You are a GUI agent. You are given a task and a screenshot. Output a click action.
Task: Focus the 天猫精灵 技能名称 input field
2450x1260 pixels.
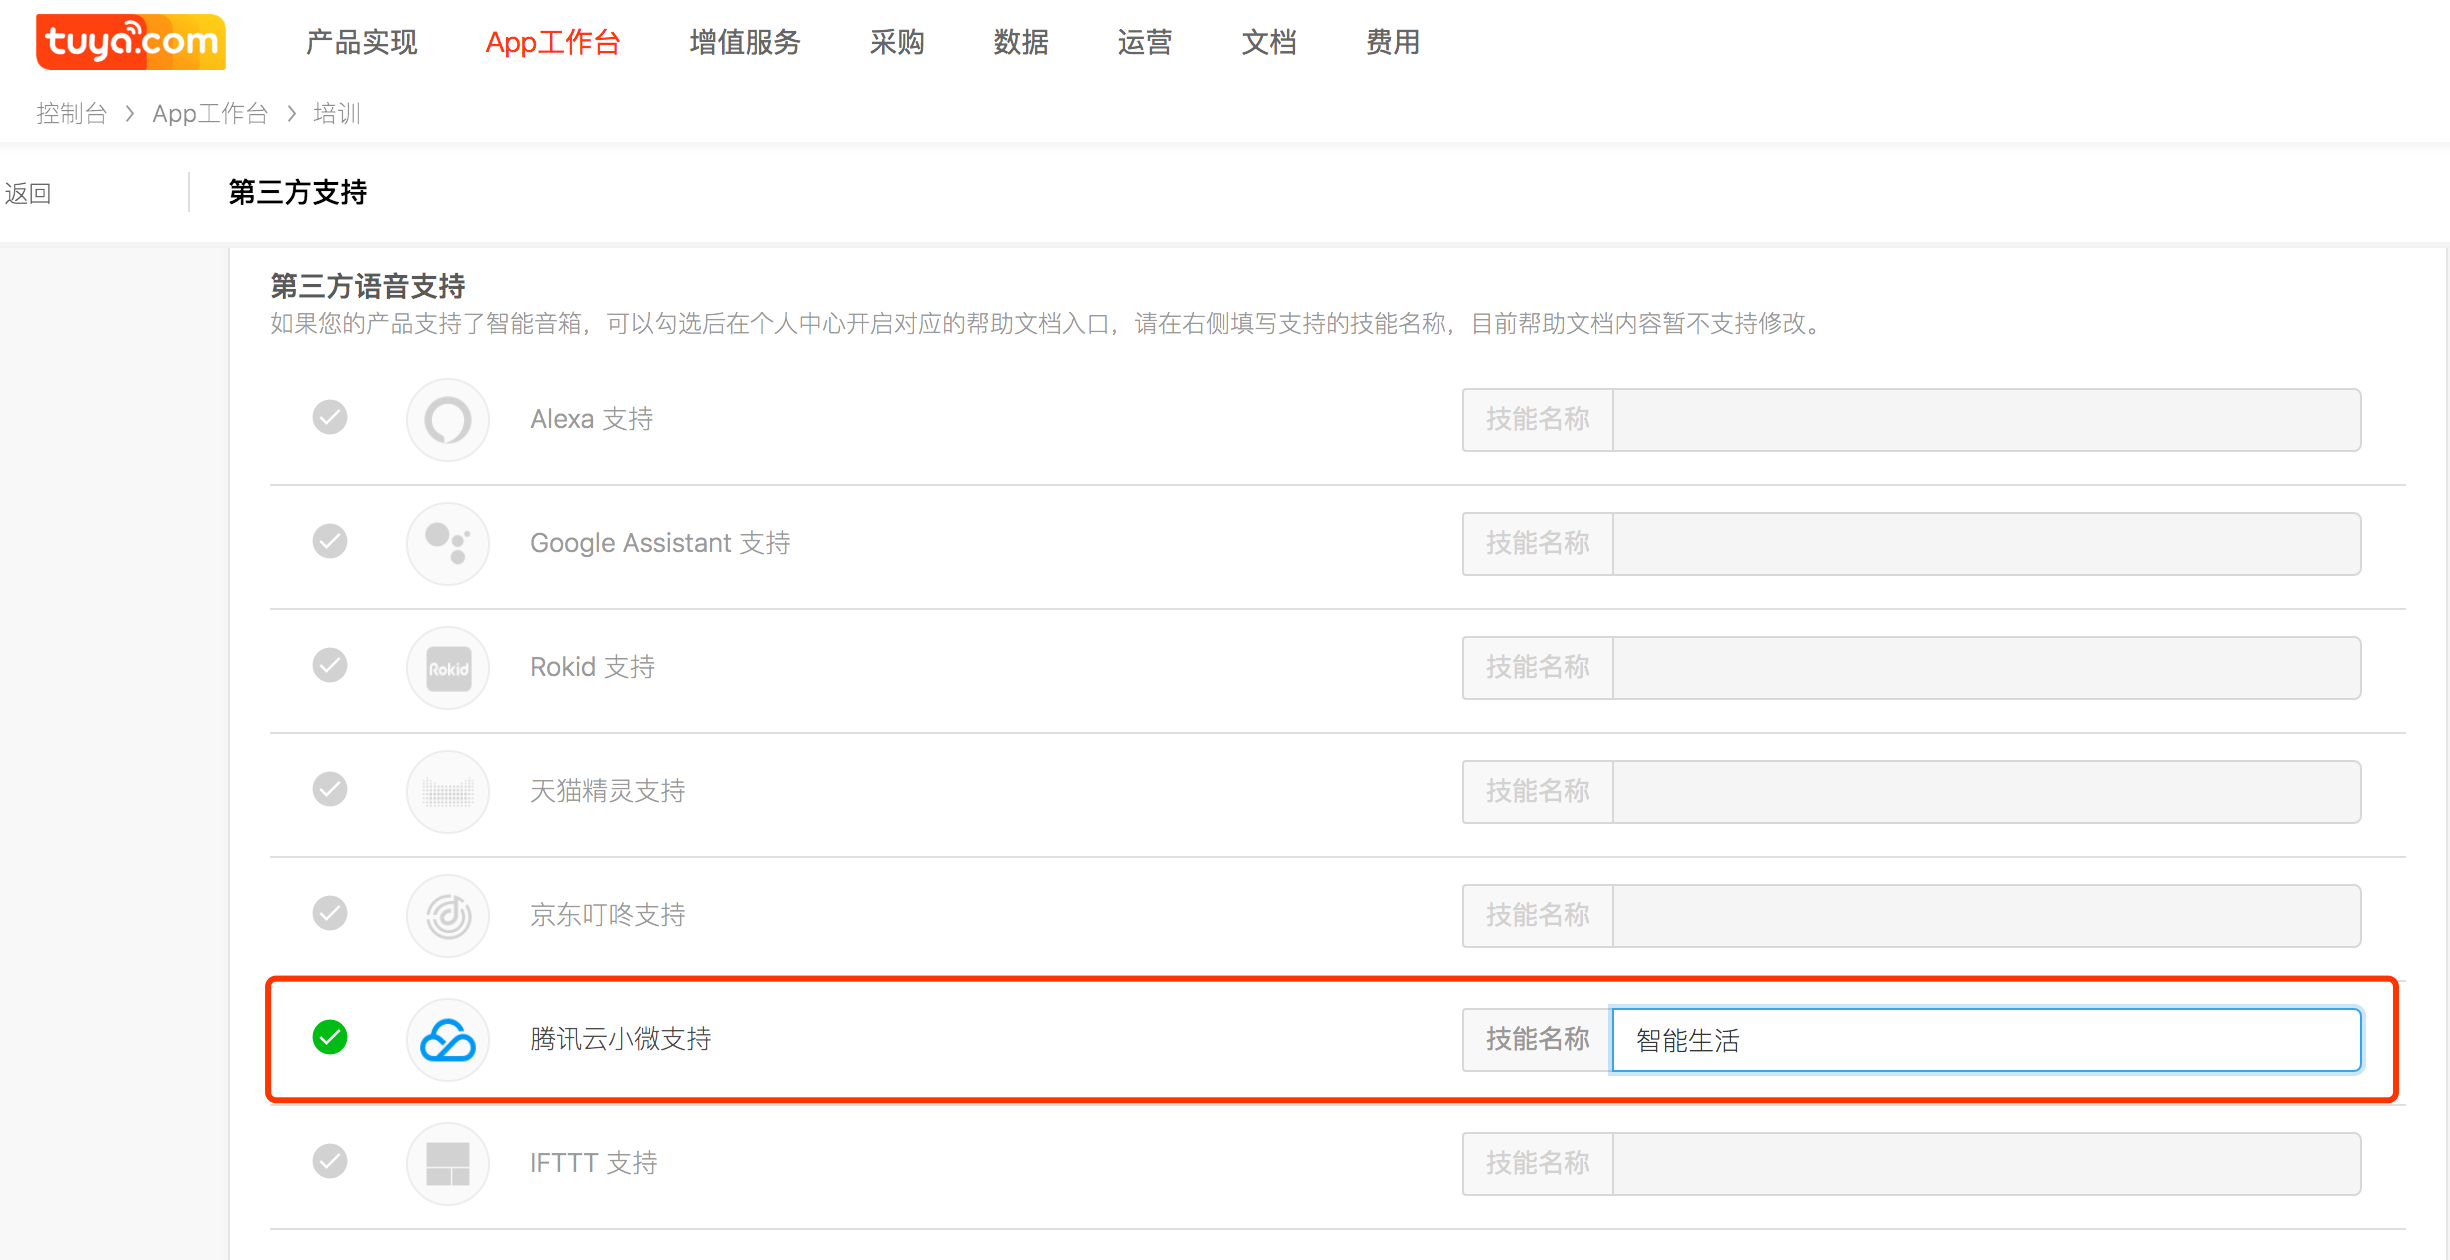point(1986,792)
